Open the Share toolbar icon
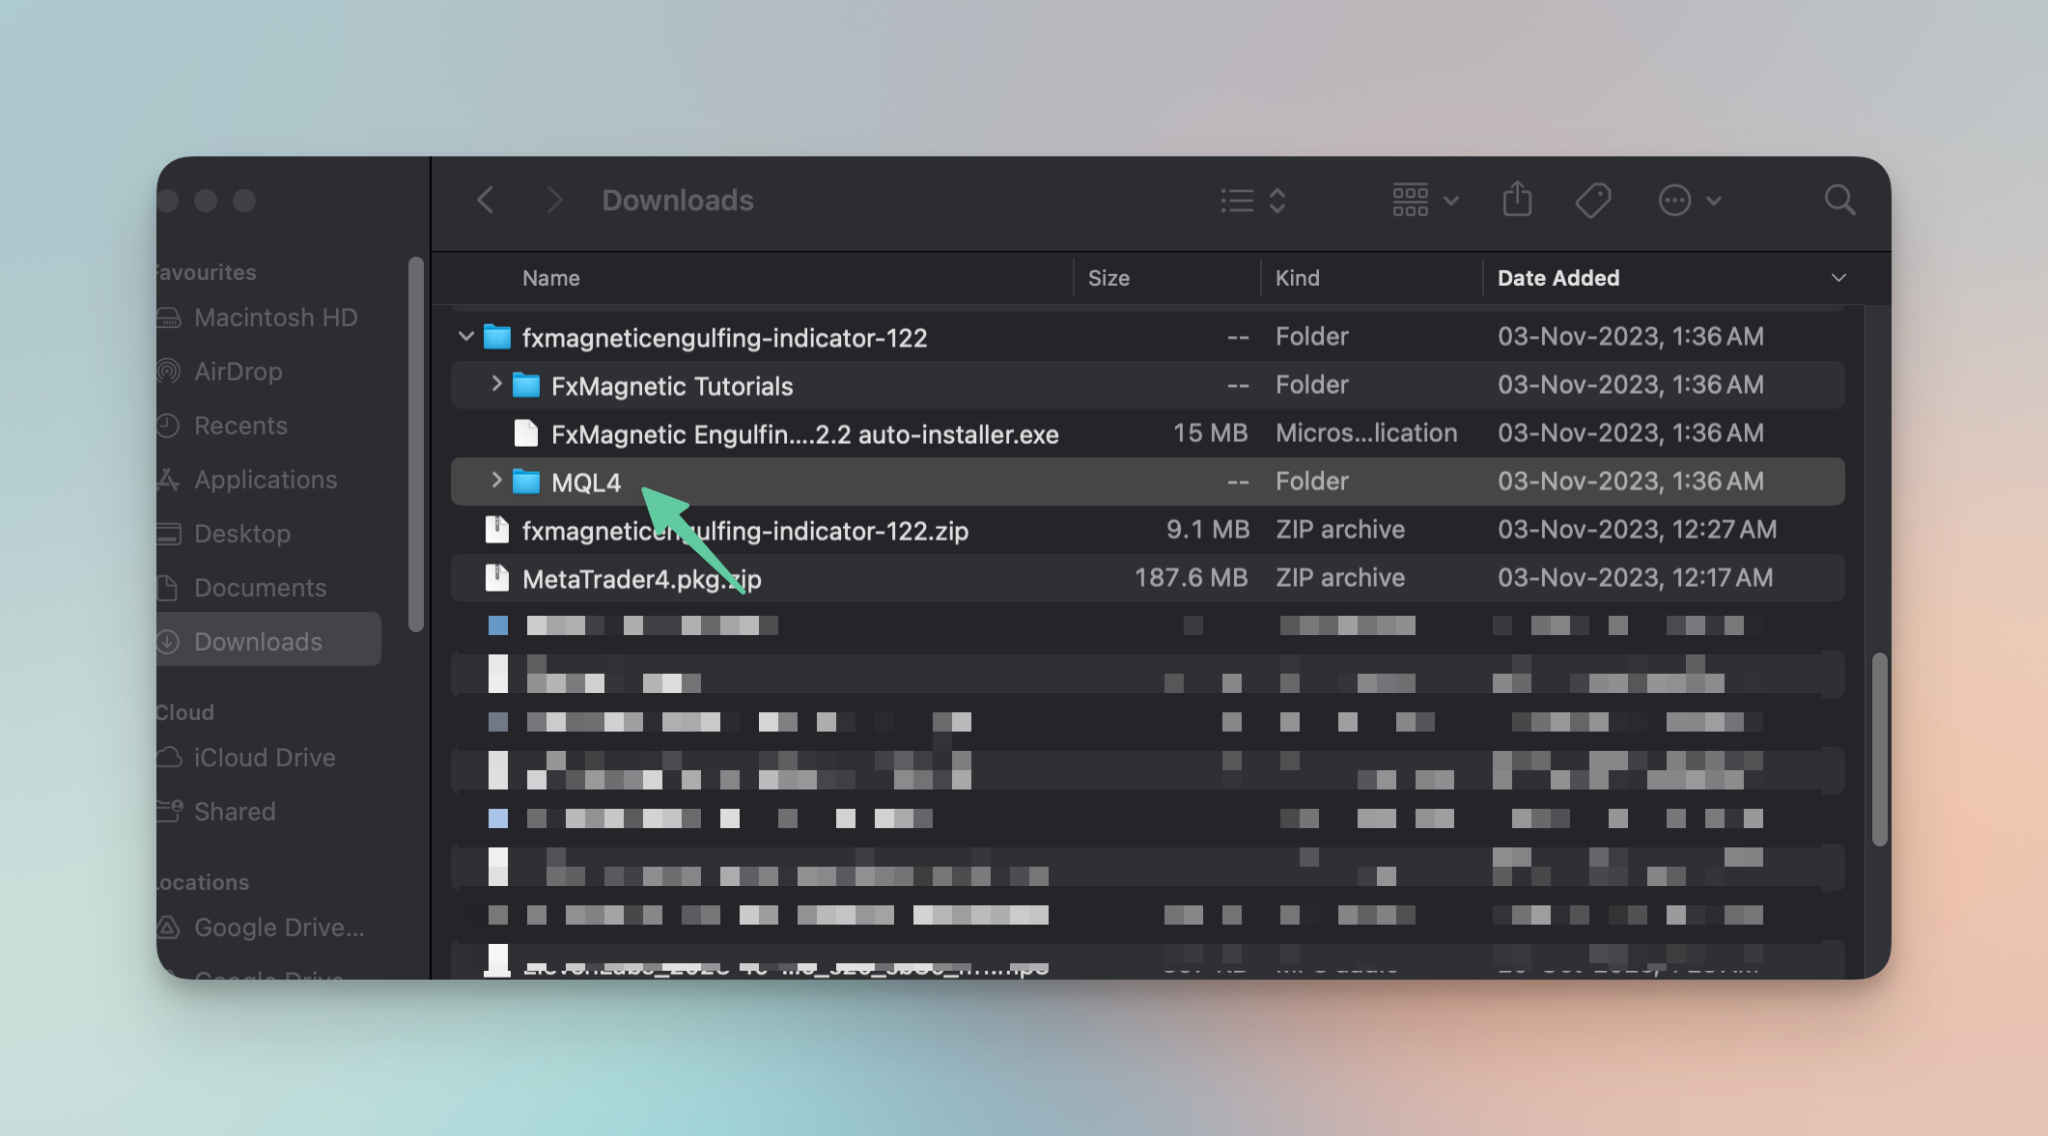This screenshot has height=1136, width=2048. pyautogui.click(x=1517, y=199)
